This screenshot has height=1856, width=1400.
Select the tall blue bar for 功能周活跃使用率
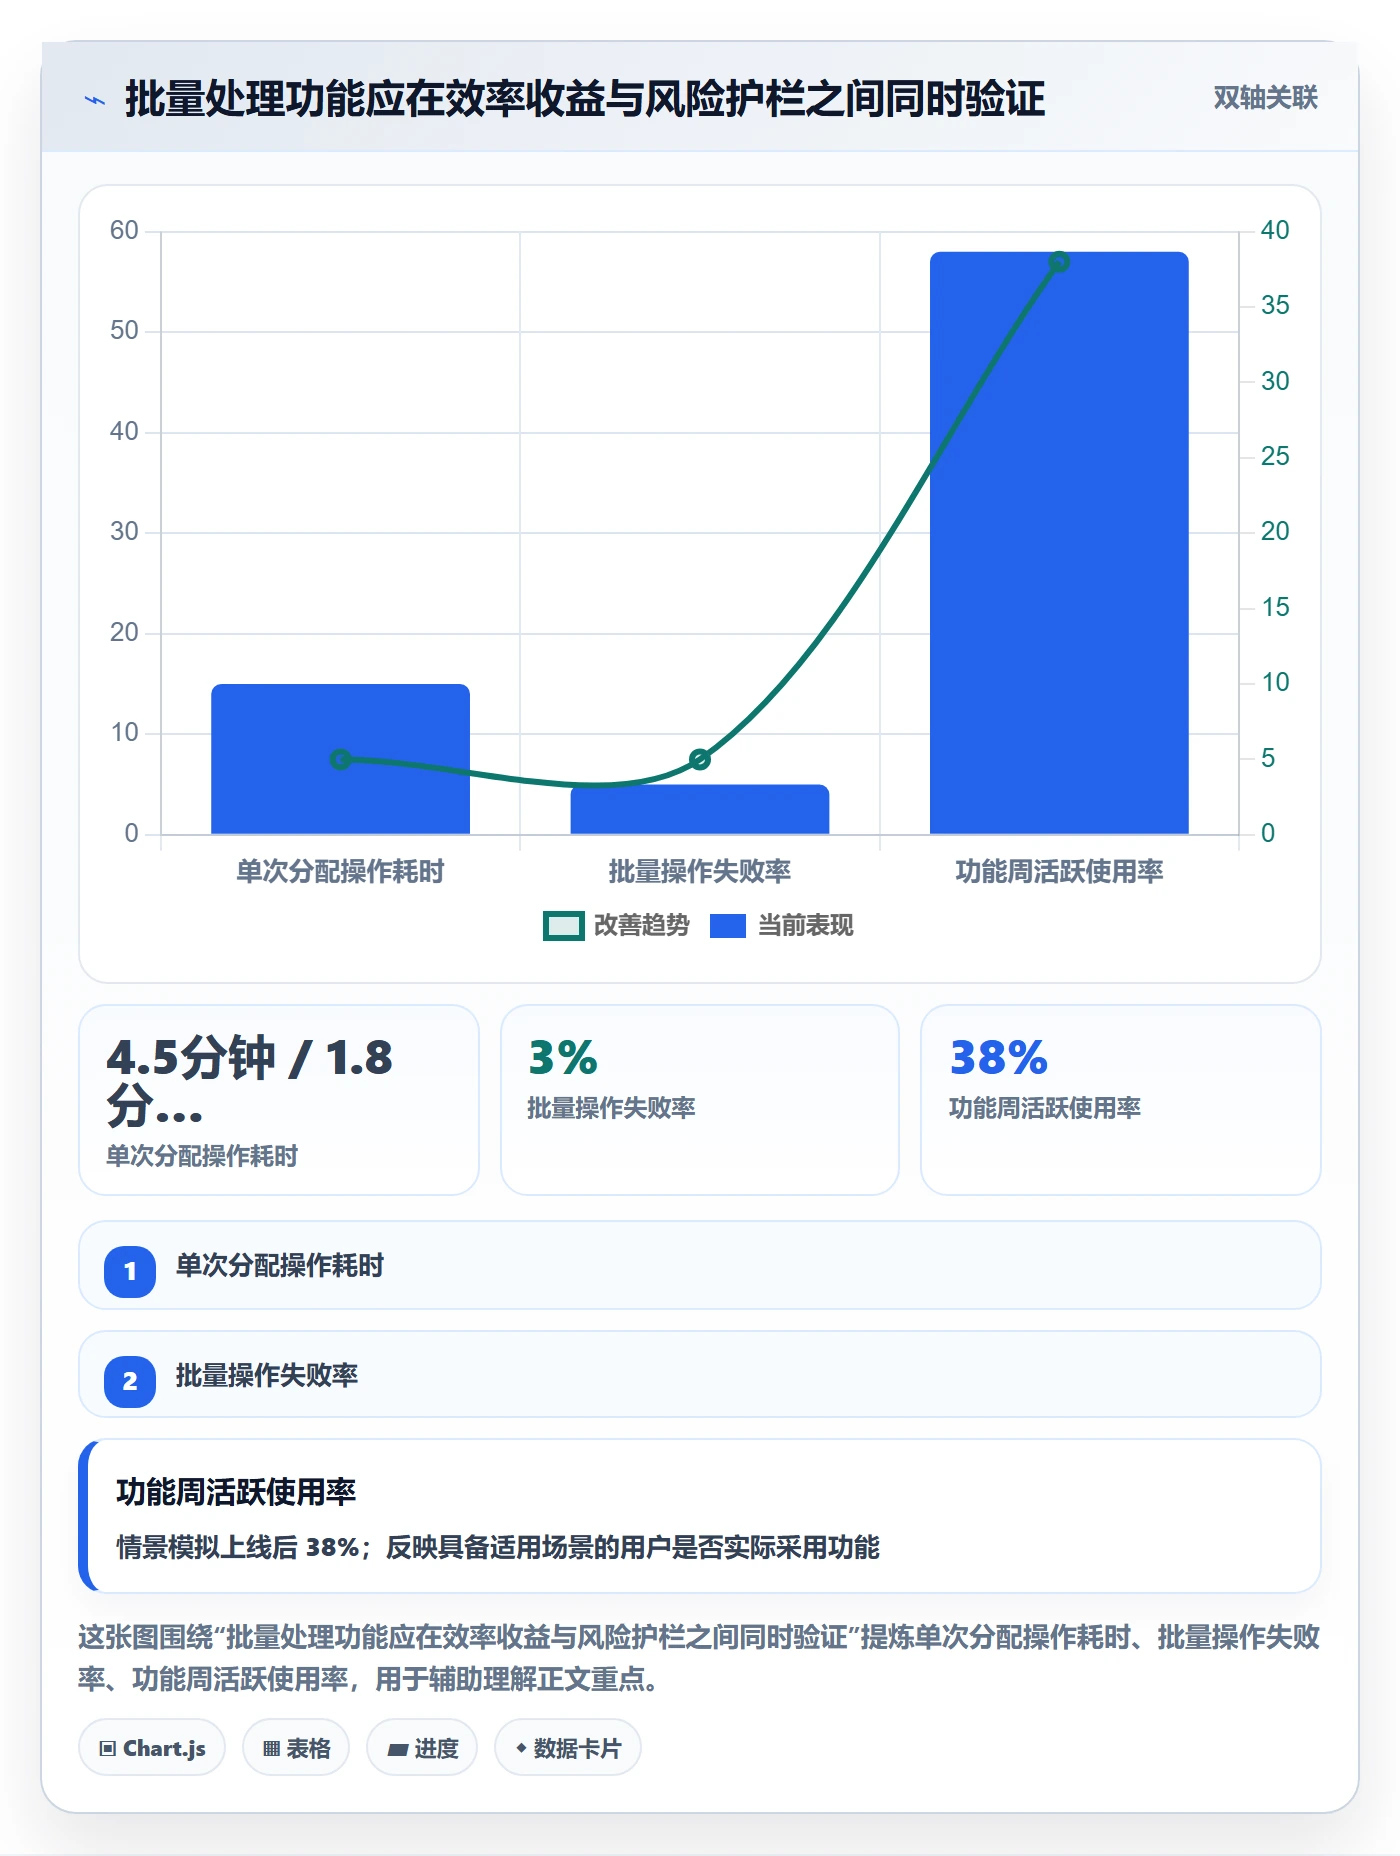pyautogui.click(x=1059, y=543)
